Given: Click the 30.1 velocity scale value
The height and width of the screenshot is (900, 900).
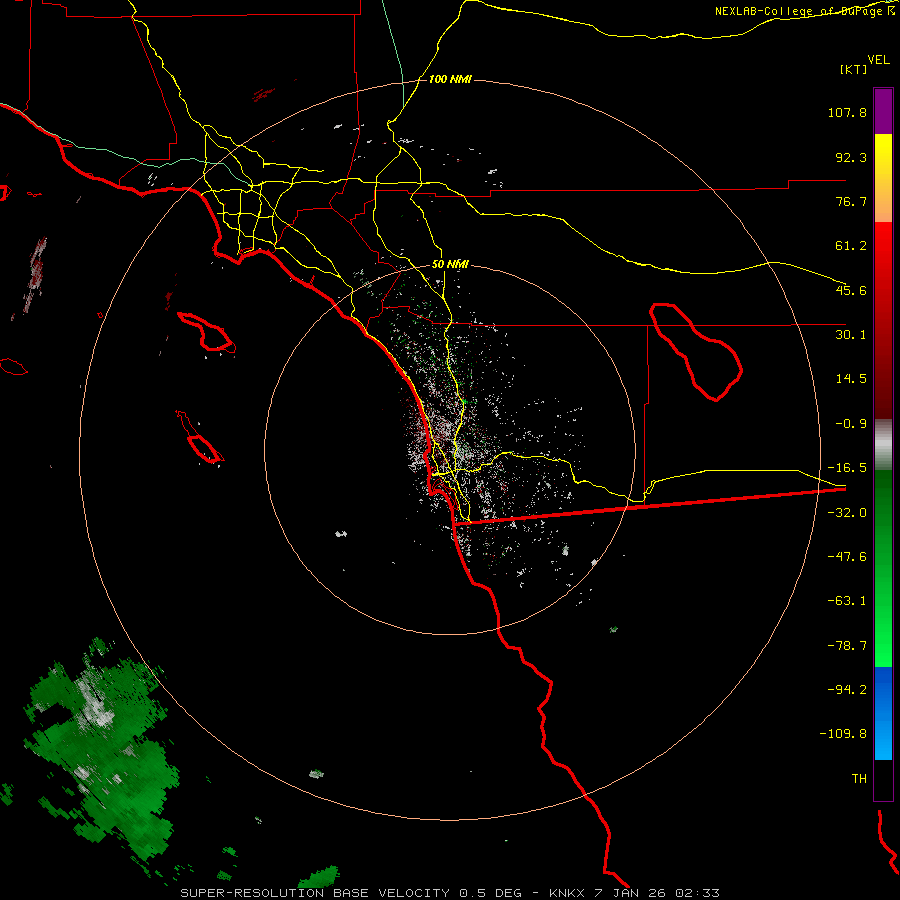Looking at the screenshot, I should click(851, 335).
